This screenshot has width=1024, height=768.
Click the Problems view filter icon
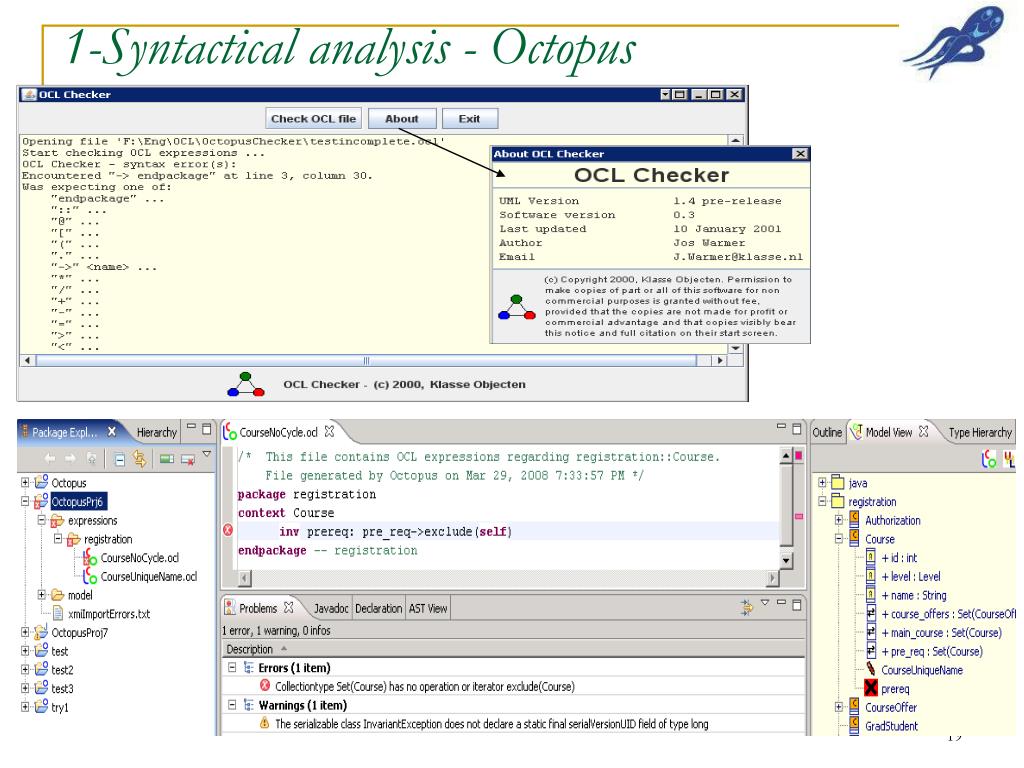coord(746,607)
